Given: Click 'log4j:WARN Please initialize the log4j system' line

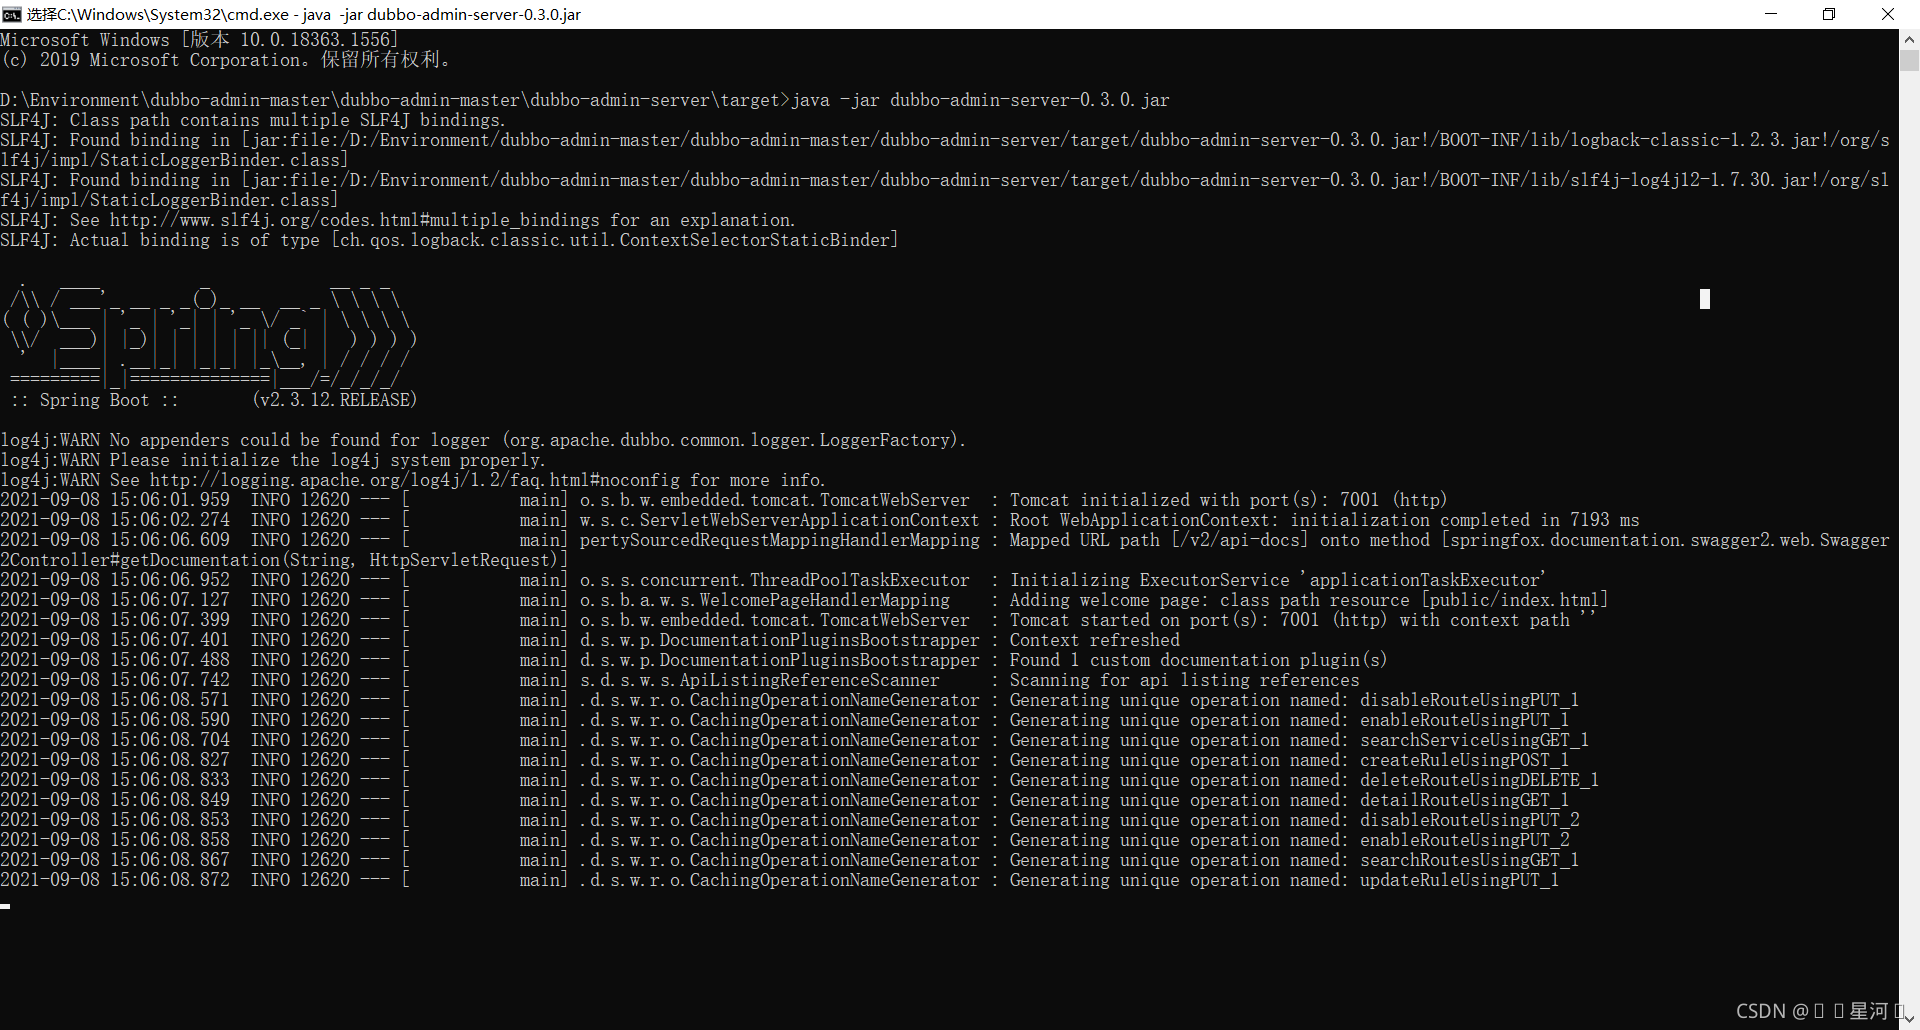Looking at the screenshot, I should pos(273,460).
